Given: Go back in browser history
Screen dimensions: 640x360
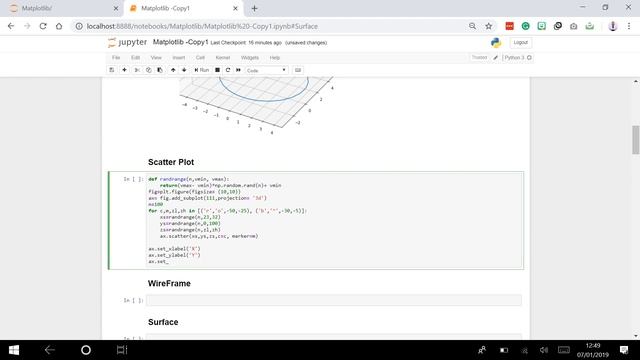Looking at the screenshot, I should pos(11,26).
